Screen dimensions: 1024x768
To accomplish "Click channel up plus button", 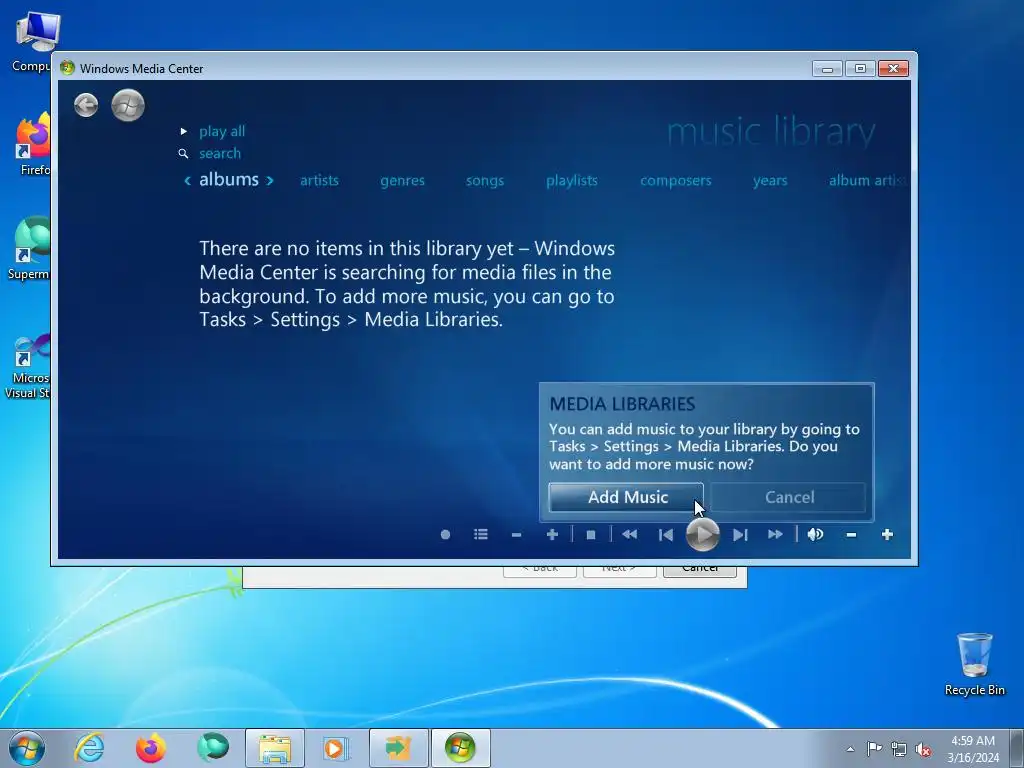I will pyautogui.click(x=552, y=535).
